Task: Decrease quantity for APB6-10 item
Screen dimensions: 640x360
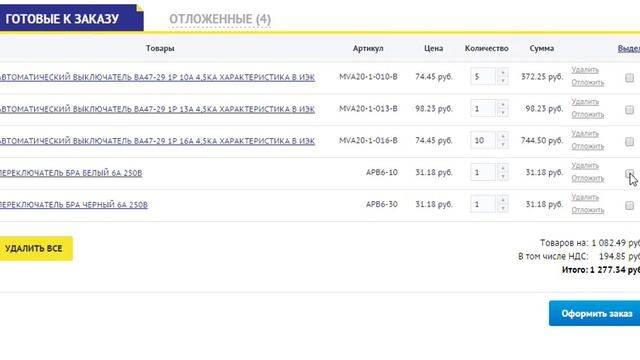Action: tap(503, 176)
